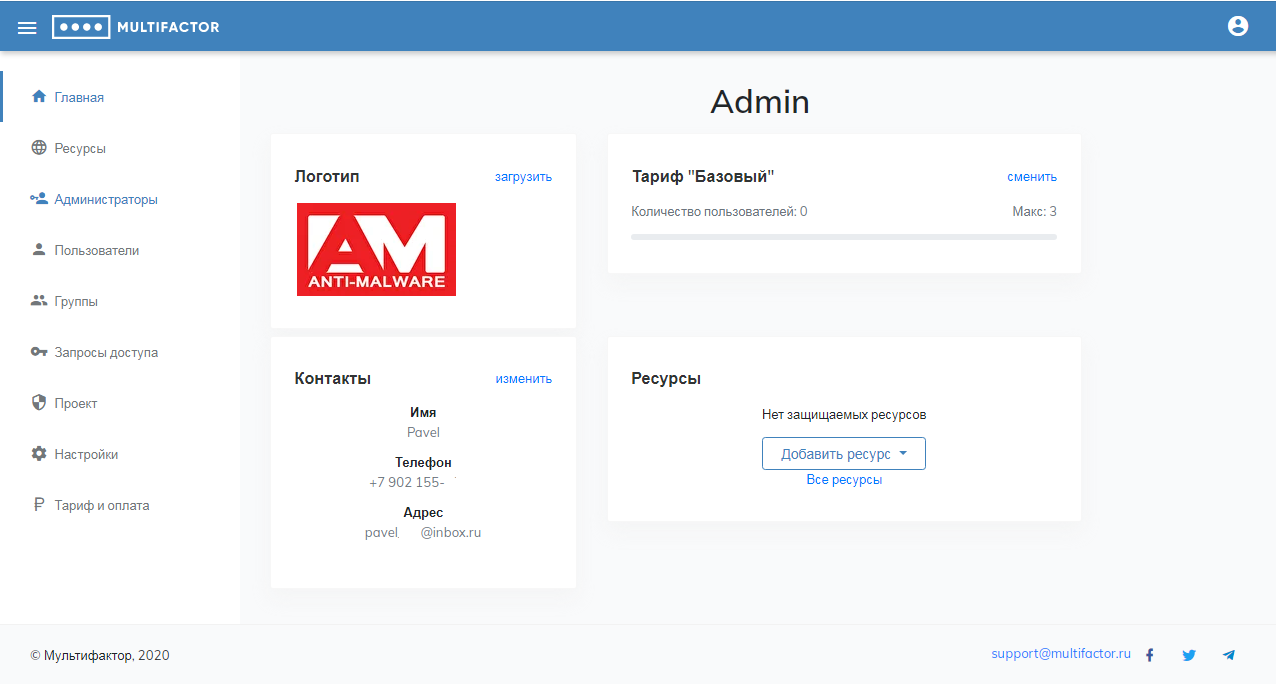Open the Twitter link in footer

click(x=1189, y=655)
